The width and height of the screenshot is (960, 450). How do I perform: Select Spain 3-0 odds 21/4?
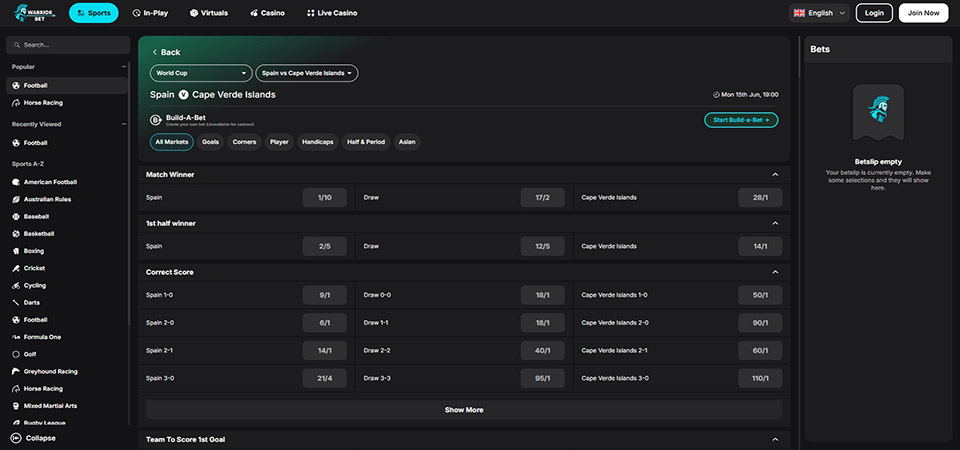(x=324, y=378)
